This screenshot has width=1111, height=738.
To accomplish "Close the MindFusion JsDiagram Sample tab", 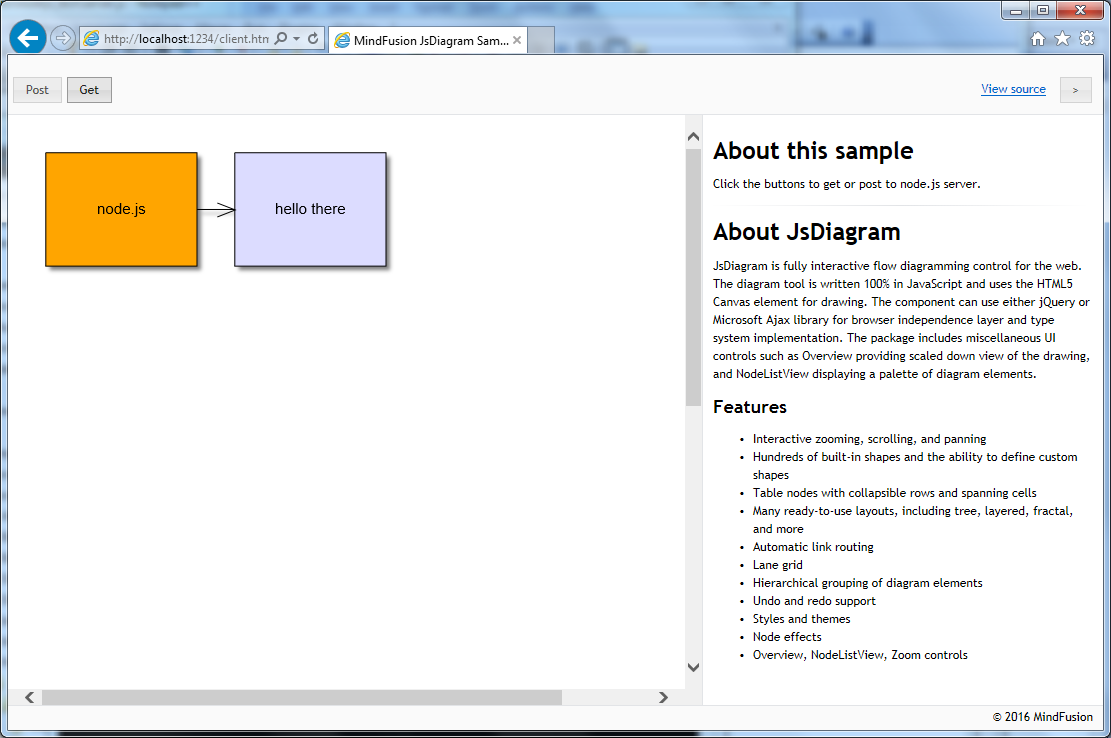I will 516,40.
